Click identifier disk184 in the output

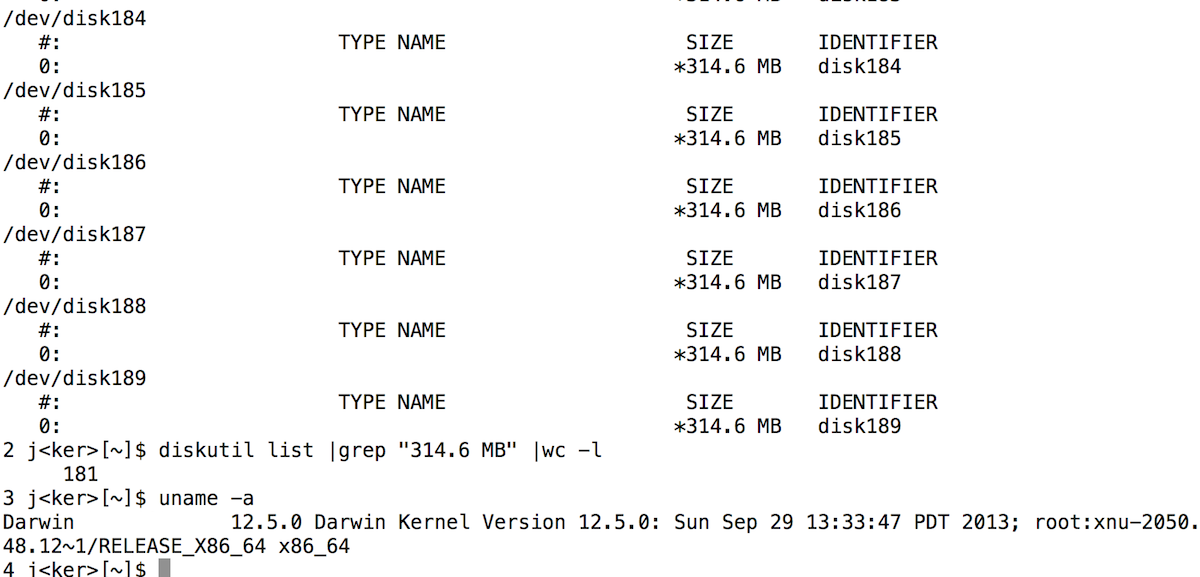pyautogui.click(x=859, y=67)
